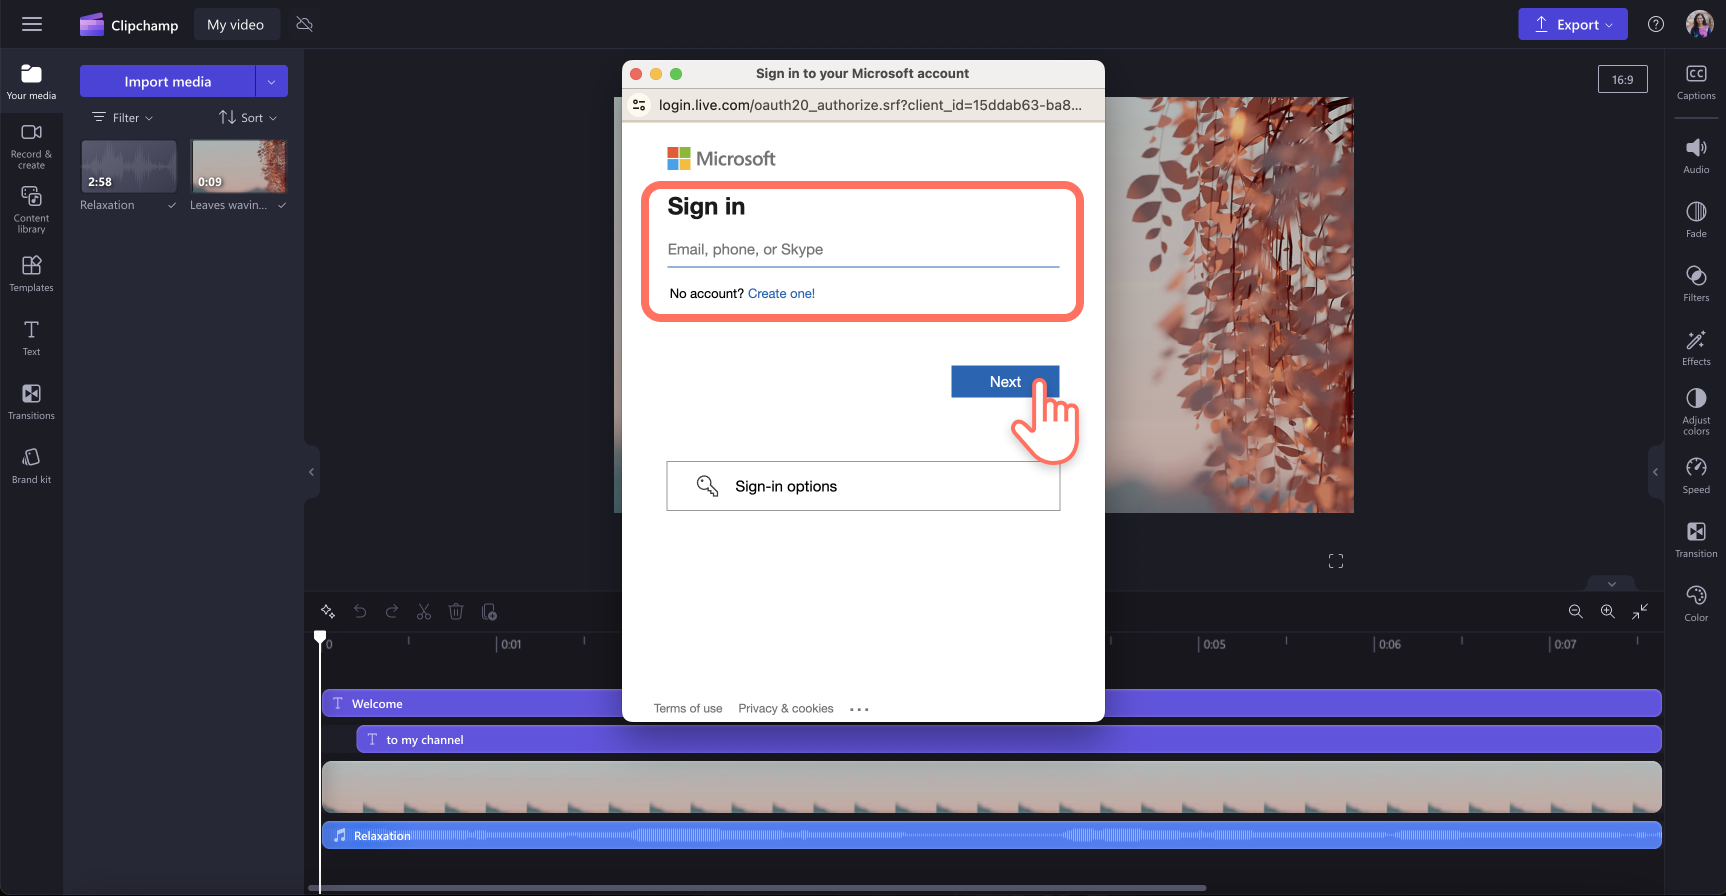Open Transition panel in right sidebar
The height and width of the screenshot is (896, 1726).
[1696, 540]
